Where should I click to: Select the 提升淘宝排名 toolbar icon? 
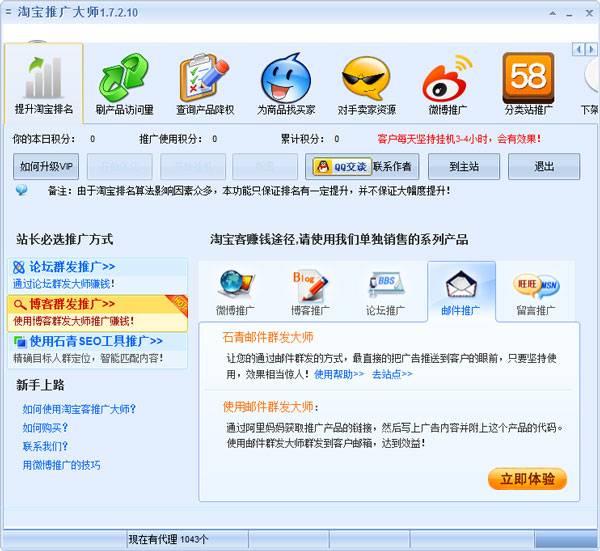coord(43,82)
